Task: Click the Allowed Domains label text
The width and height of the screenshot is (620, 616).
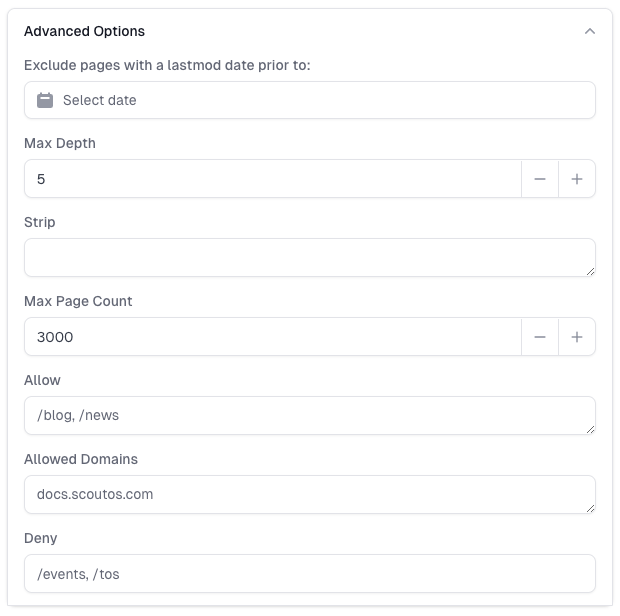Action: pos(81,459)
